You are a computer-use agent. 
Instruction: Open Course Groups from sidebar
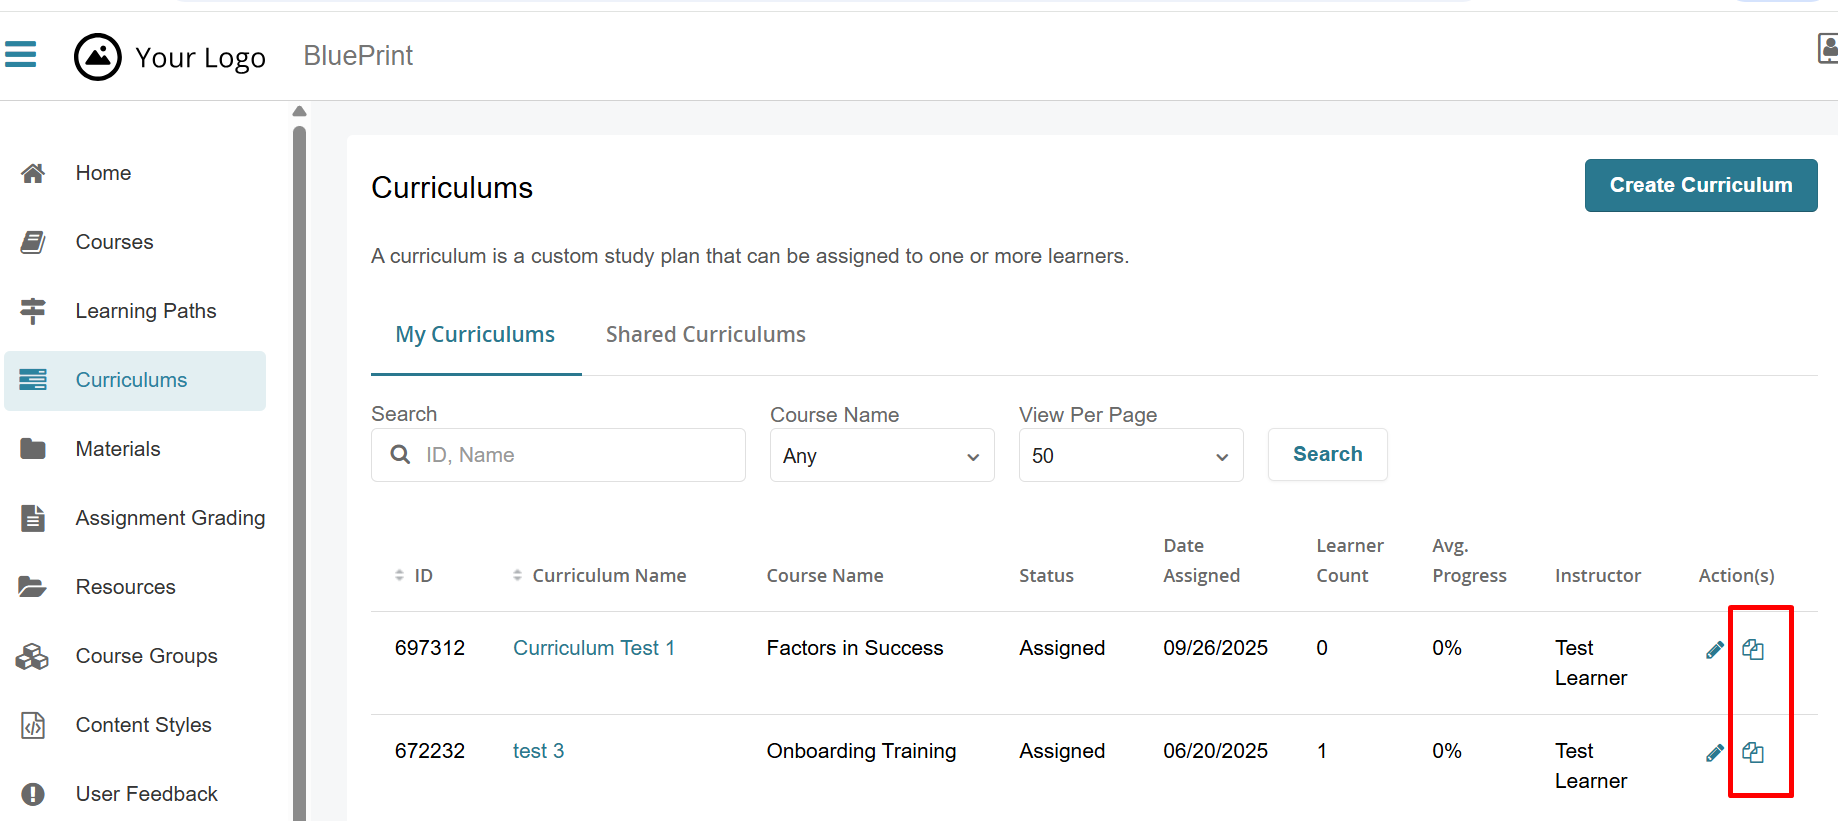(146, 656)
